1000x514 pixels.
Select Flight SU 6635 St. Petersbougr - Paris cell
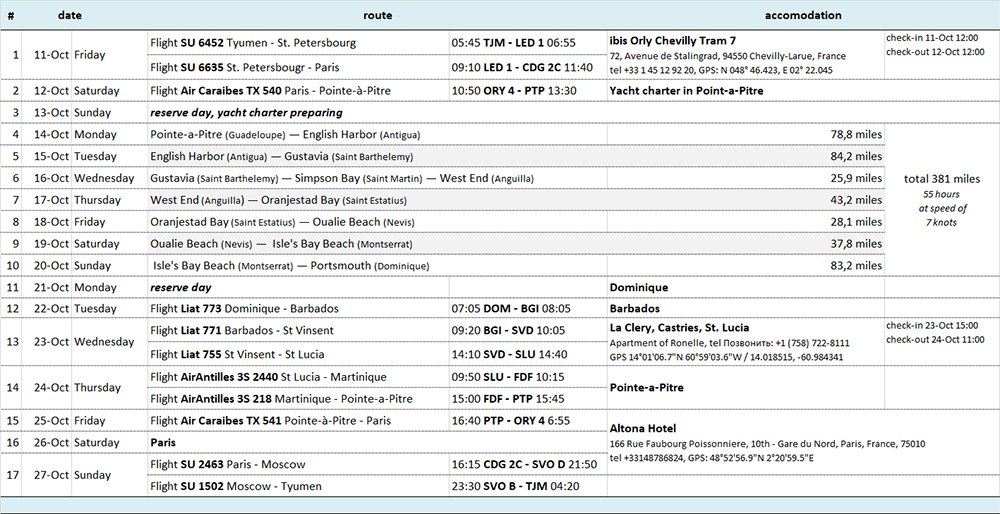pos(298,67)
